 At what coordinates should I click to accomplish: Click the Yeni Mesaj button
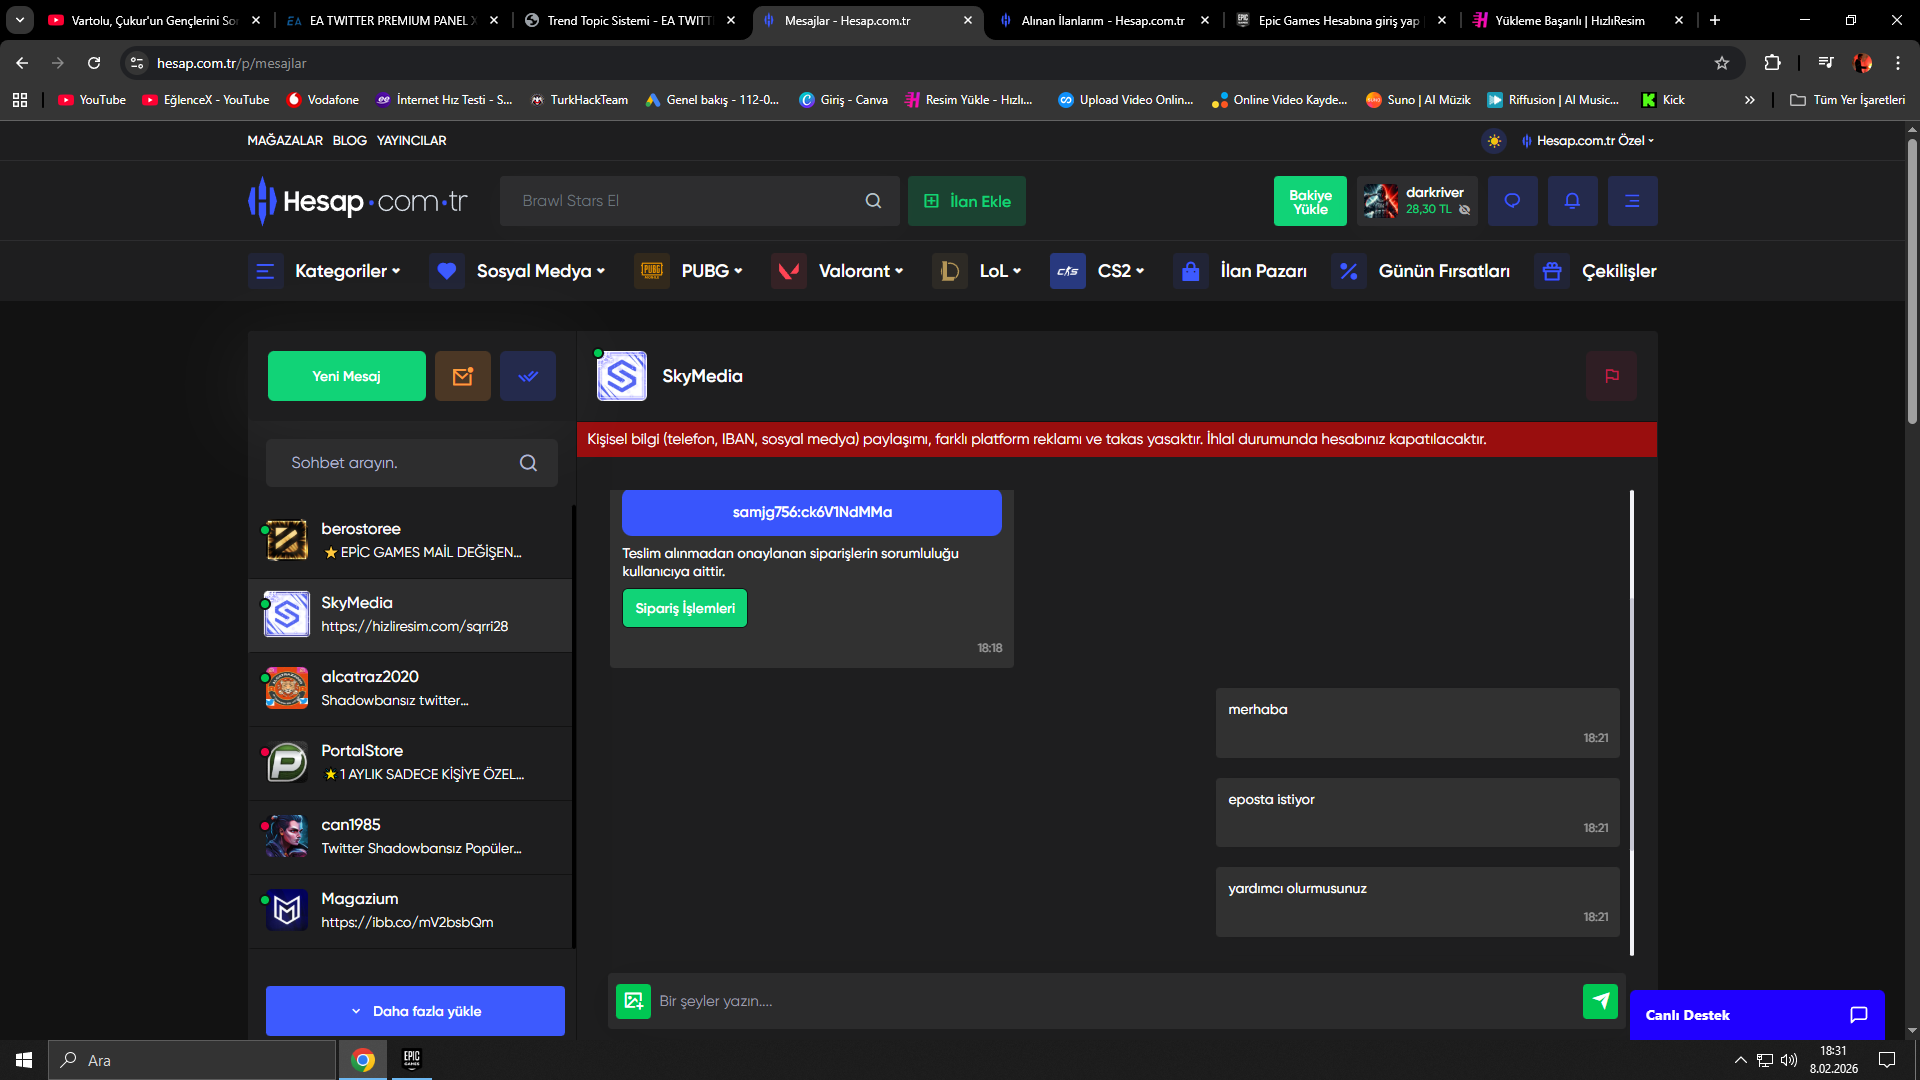click(x=347, y=376)
